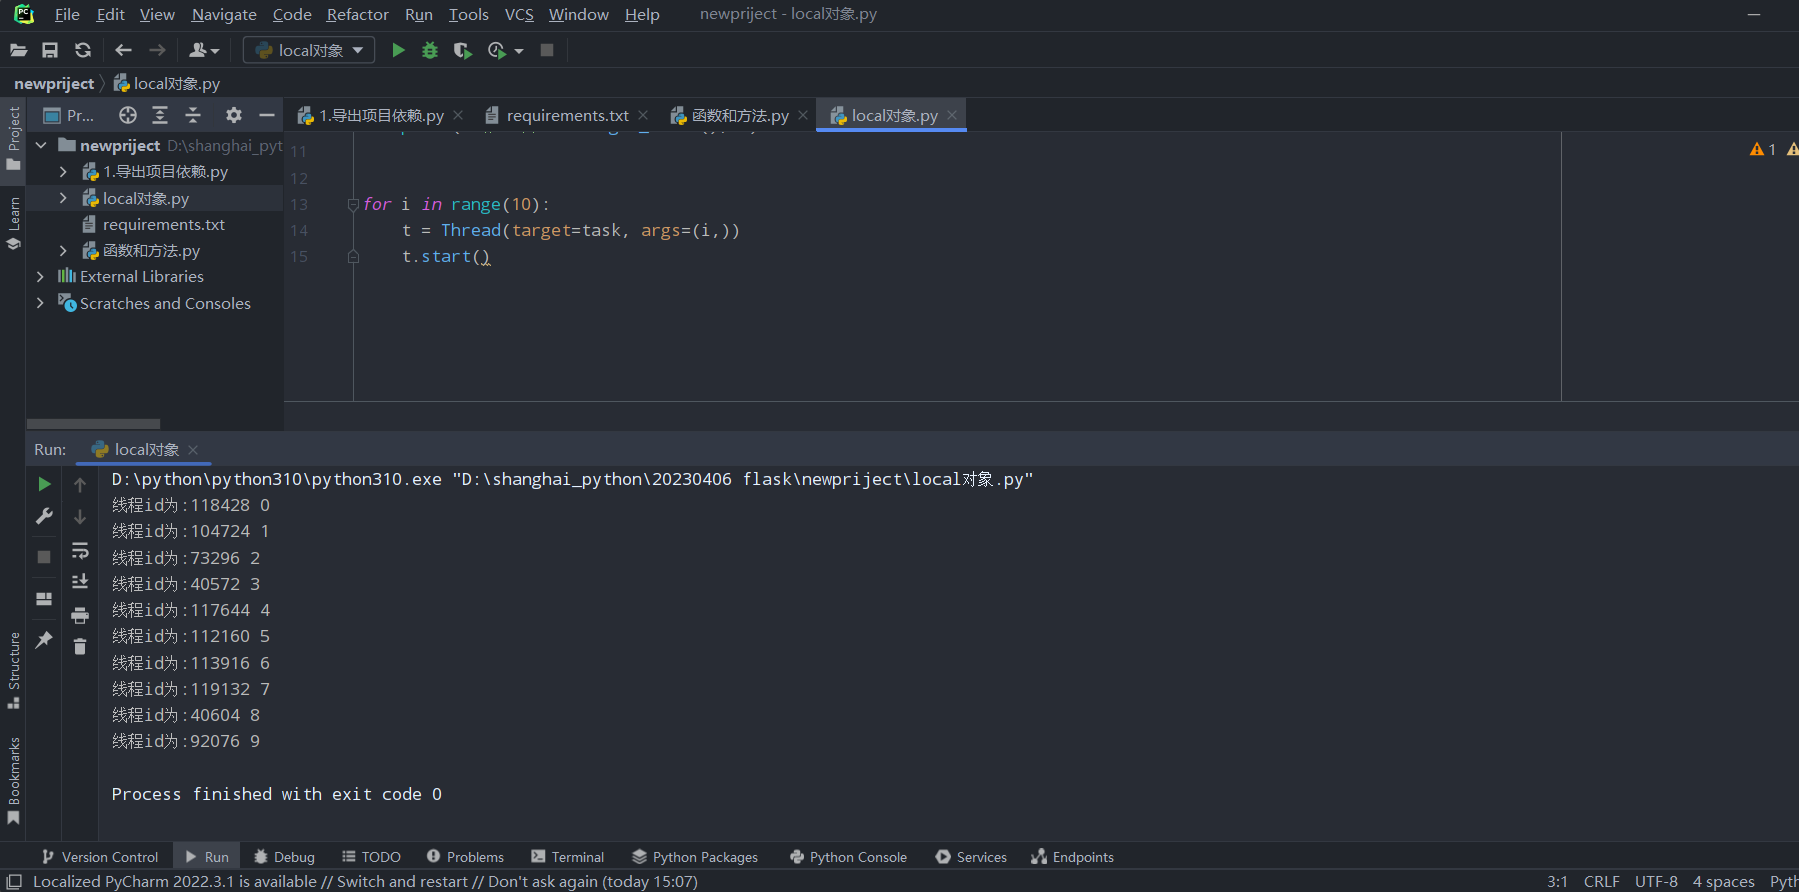The width and height of the screenshot is (1799, 892).
Task: Restore layout icon in Run panel
Action: (x=44, y=599)
